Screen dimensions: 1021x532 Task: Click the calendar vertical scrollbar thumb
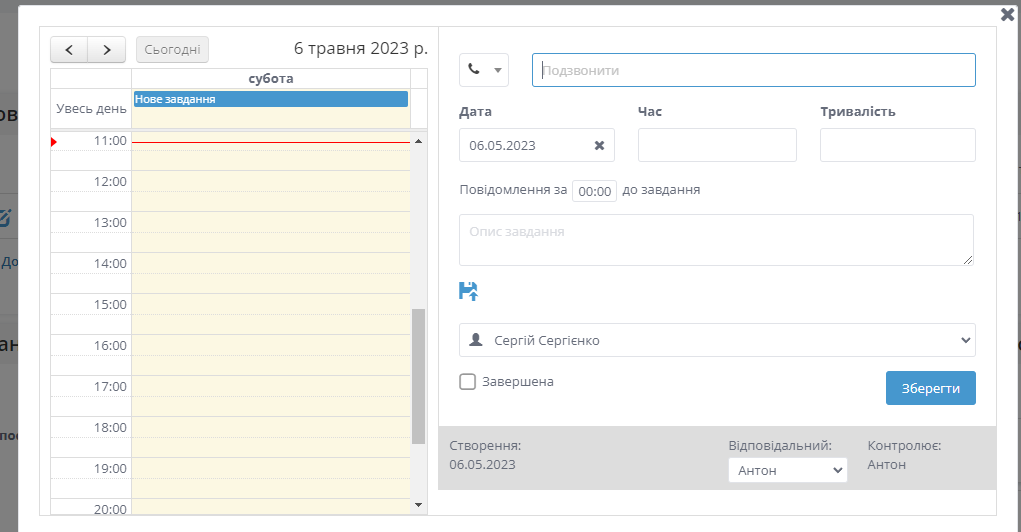(418, 375)
